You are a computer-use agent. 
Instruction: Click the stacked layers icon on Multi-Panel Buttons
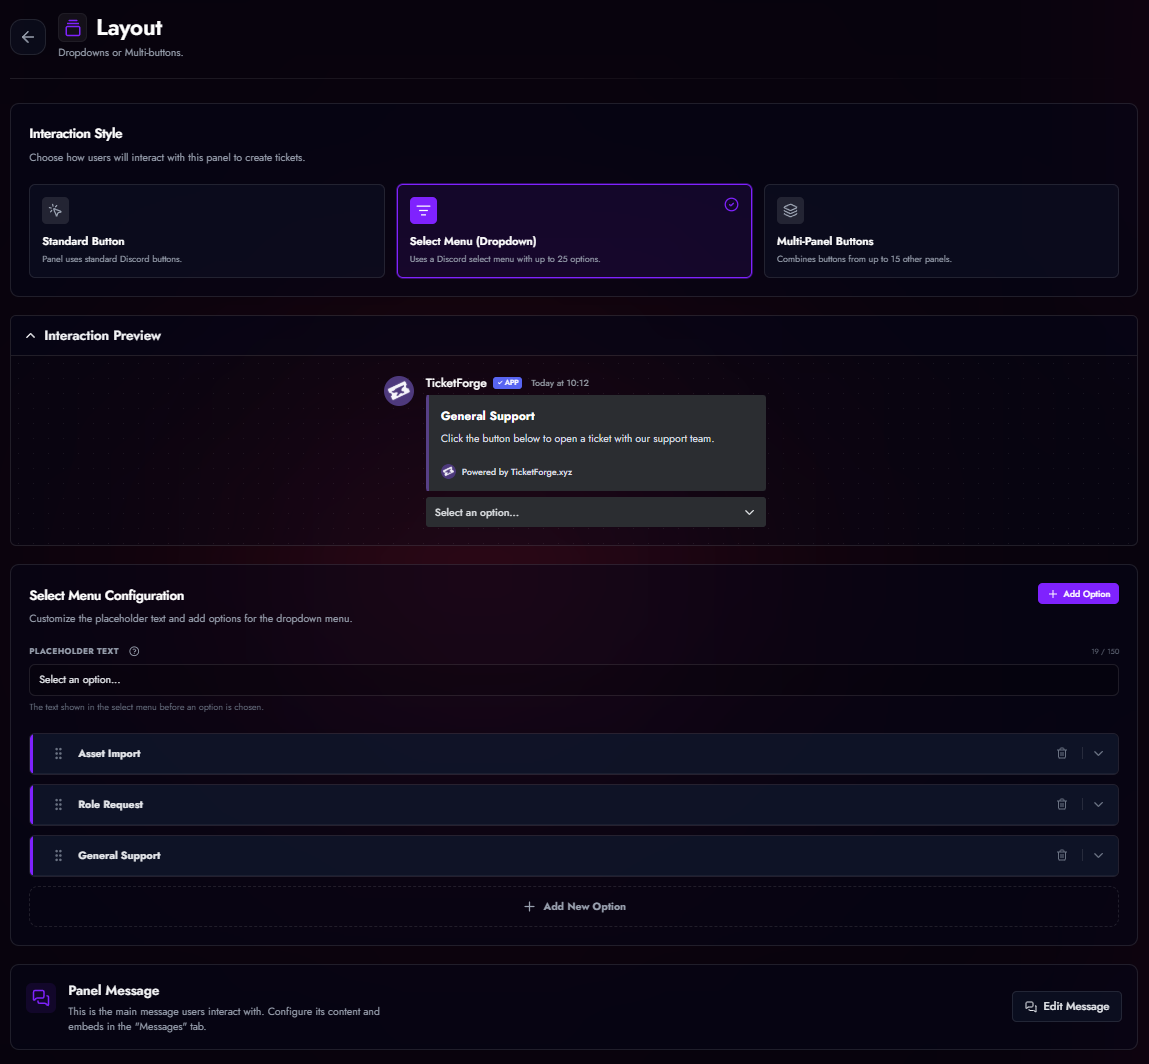790,210
